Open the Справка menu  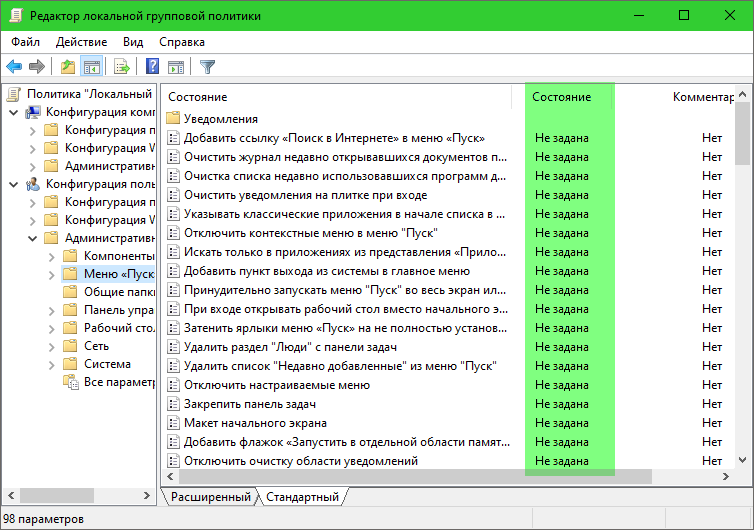click(x=181, y=42)
